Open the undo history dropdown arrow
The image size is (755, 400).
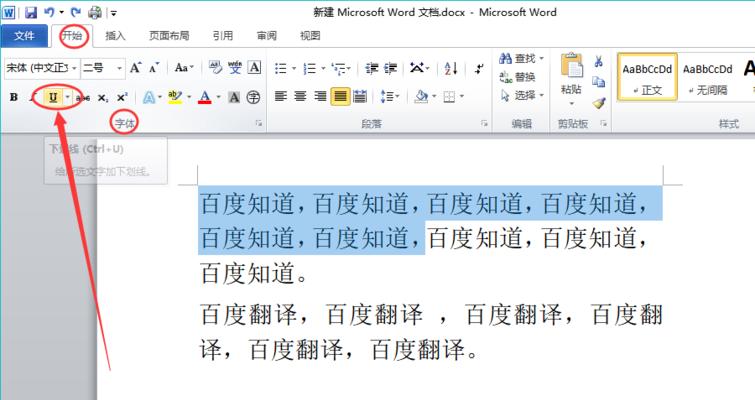pyautogui.click(x=62, y=12)
